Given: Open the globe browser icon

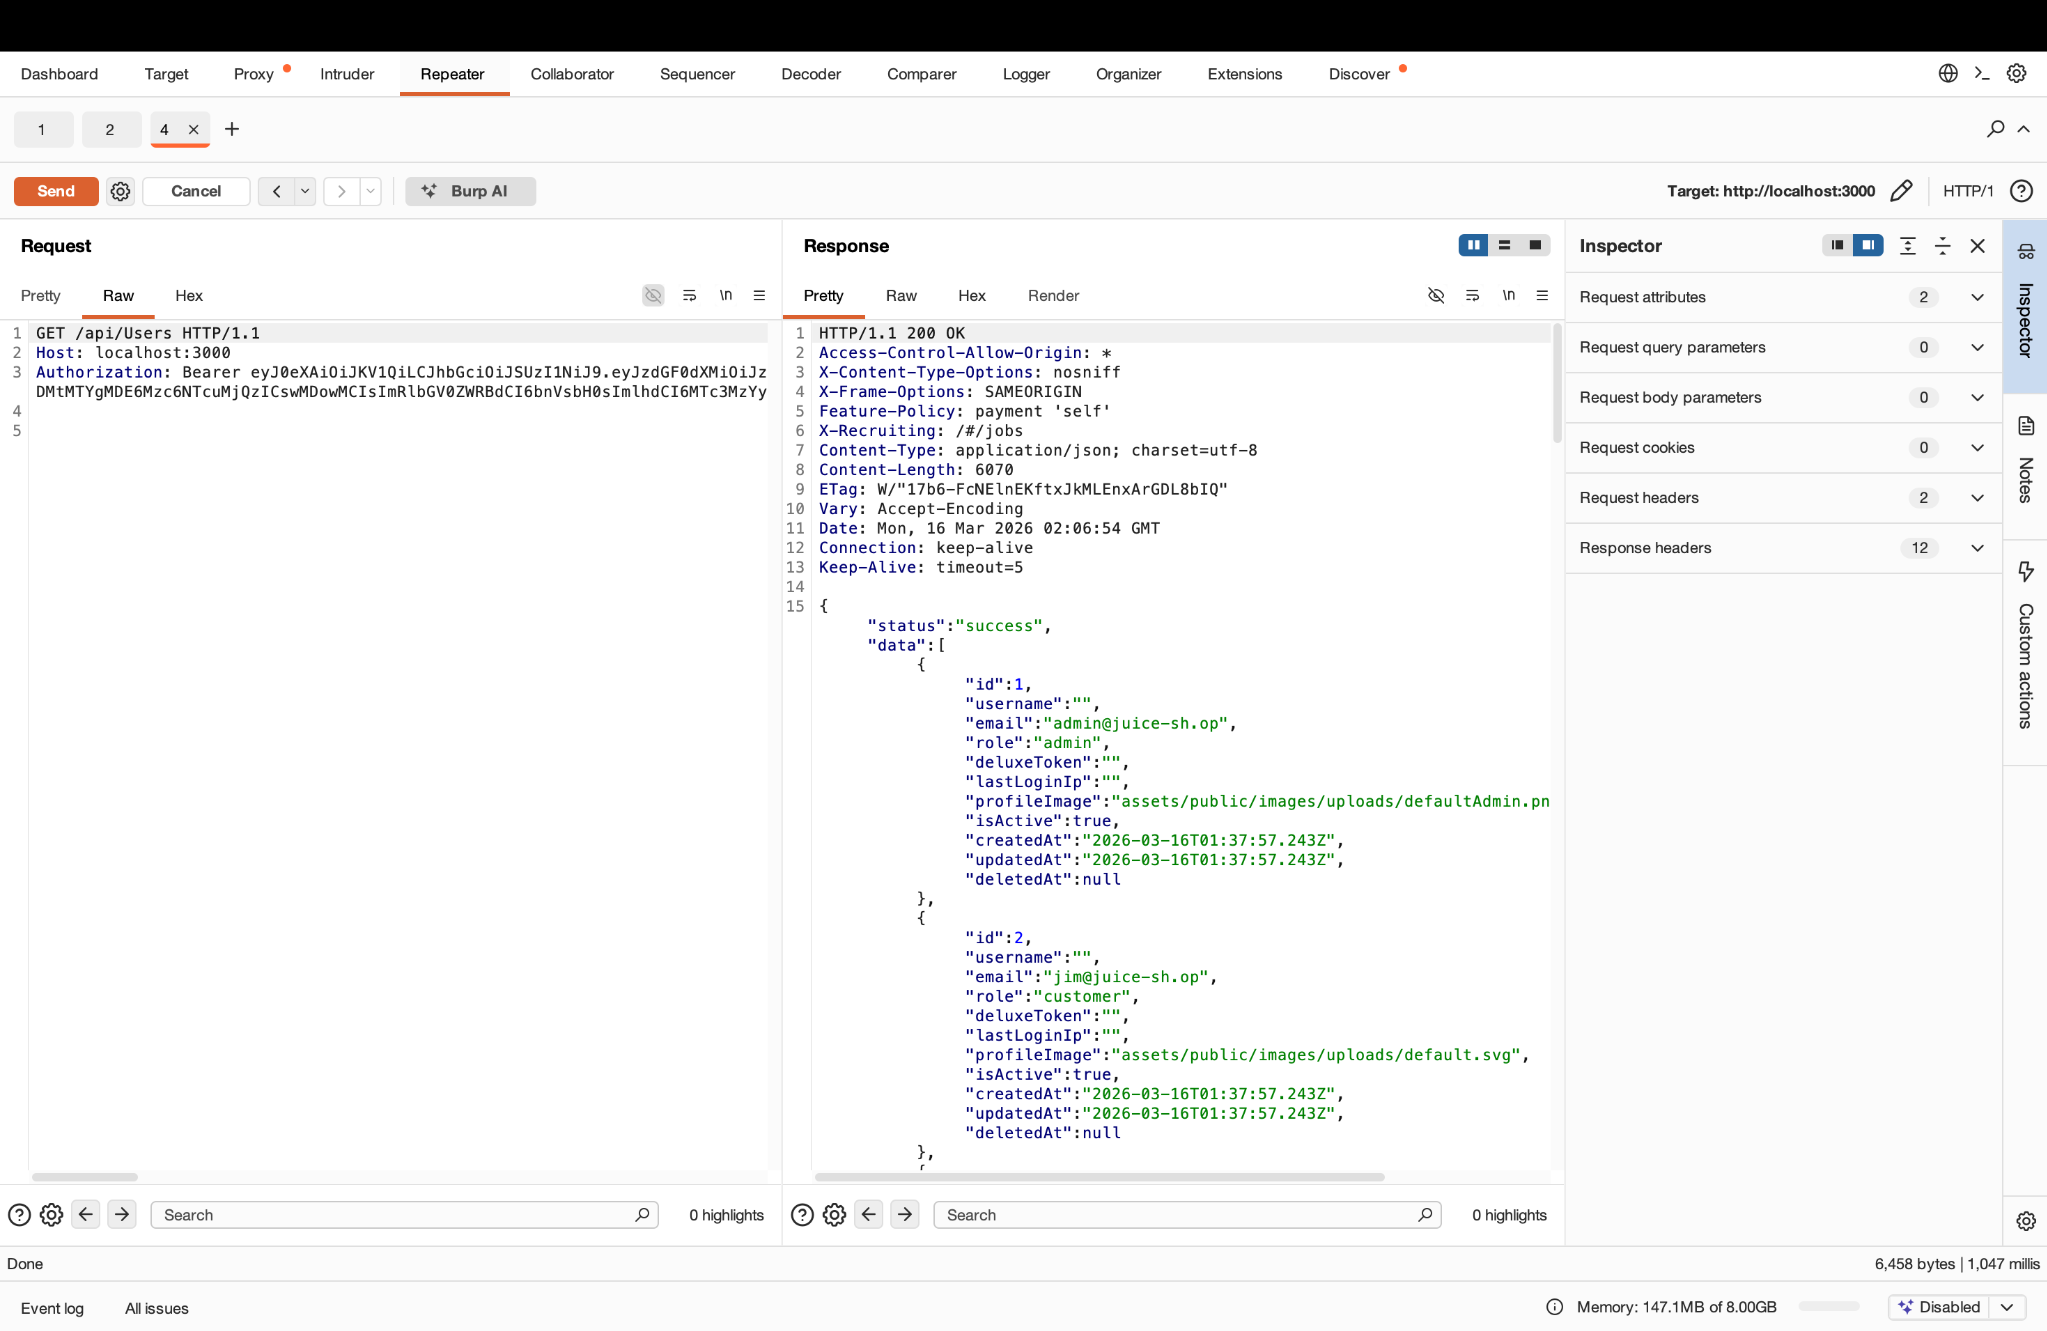Looking at the screenshot, I should (x=1948, y=73).
